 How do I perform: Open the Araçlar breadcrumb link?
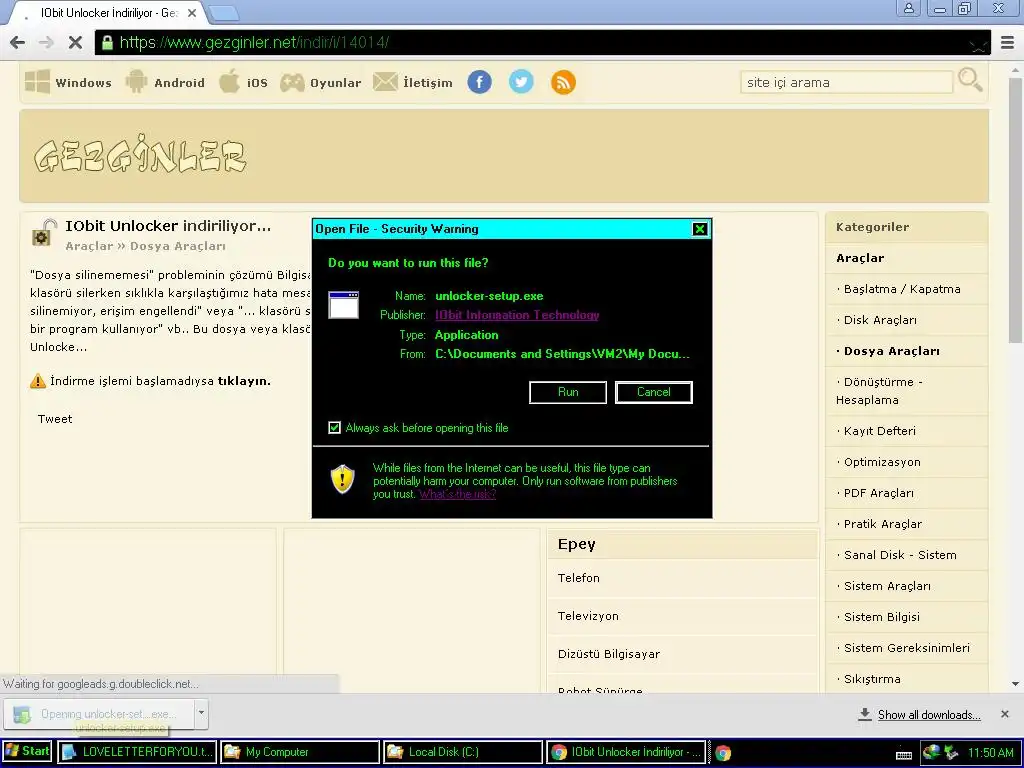coord(89,246)
